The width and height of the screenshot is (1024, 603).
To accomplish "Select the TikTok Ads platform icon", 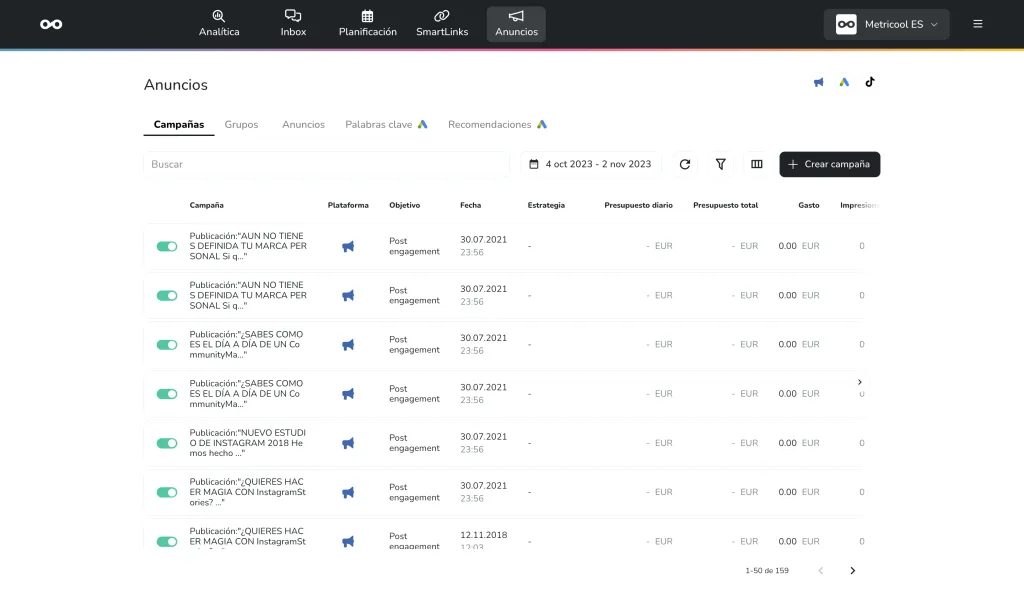I will 870,82.
